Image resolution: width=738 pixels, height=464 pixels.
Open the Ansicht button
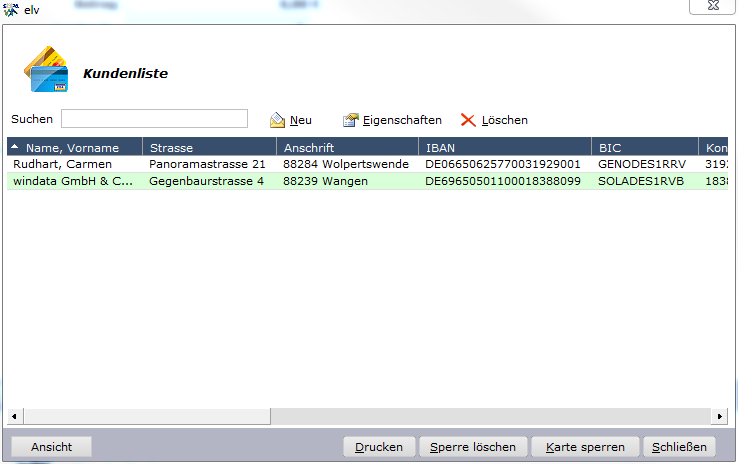(51, 447)
